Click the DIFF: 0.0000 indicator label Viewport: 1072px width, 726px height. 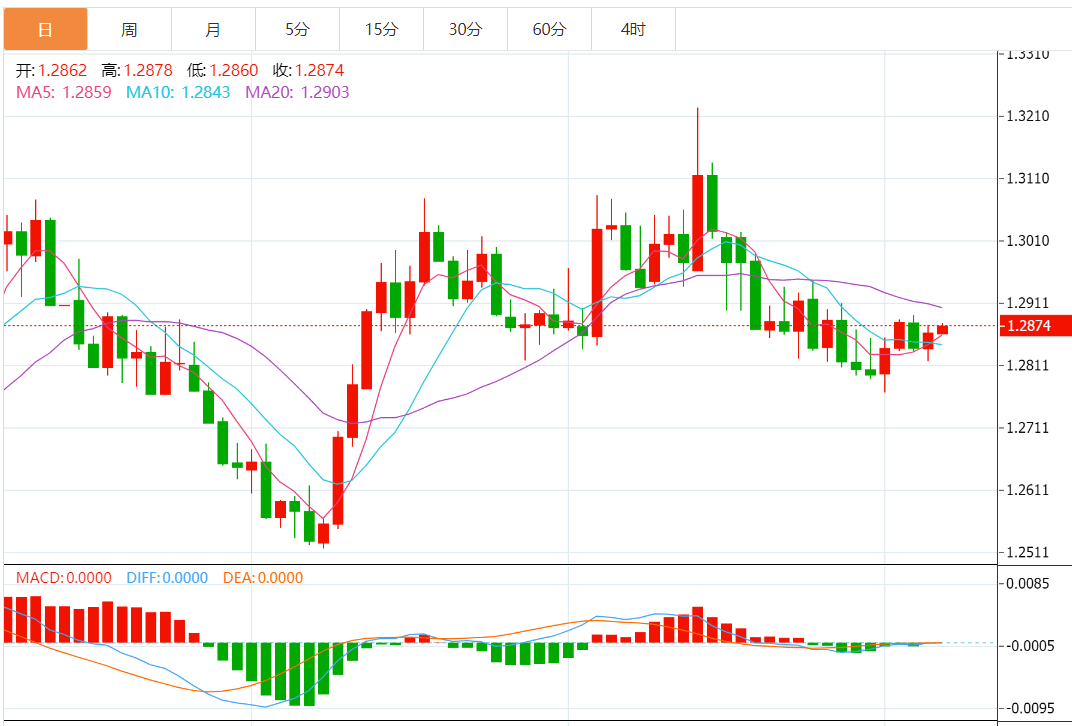click(x=167, y=578)
